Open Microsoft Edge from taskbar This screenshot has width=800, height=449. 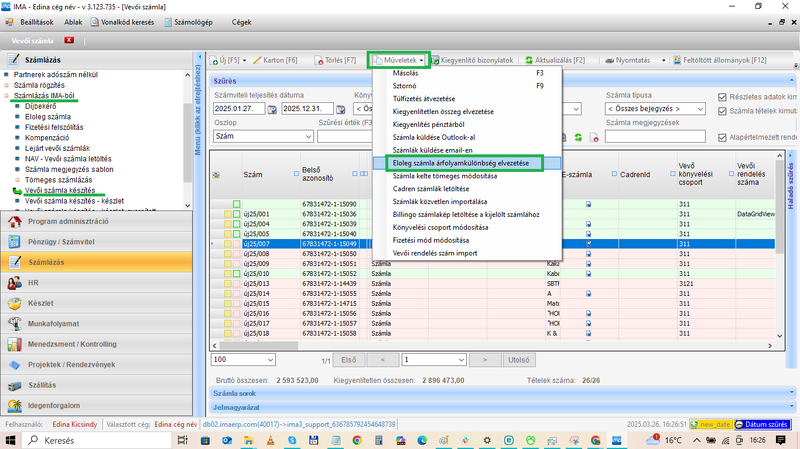coord(422,440)
